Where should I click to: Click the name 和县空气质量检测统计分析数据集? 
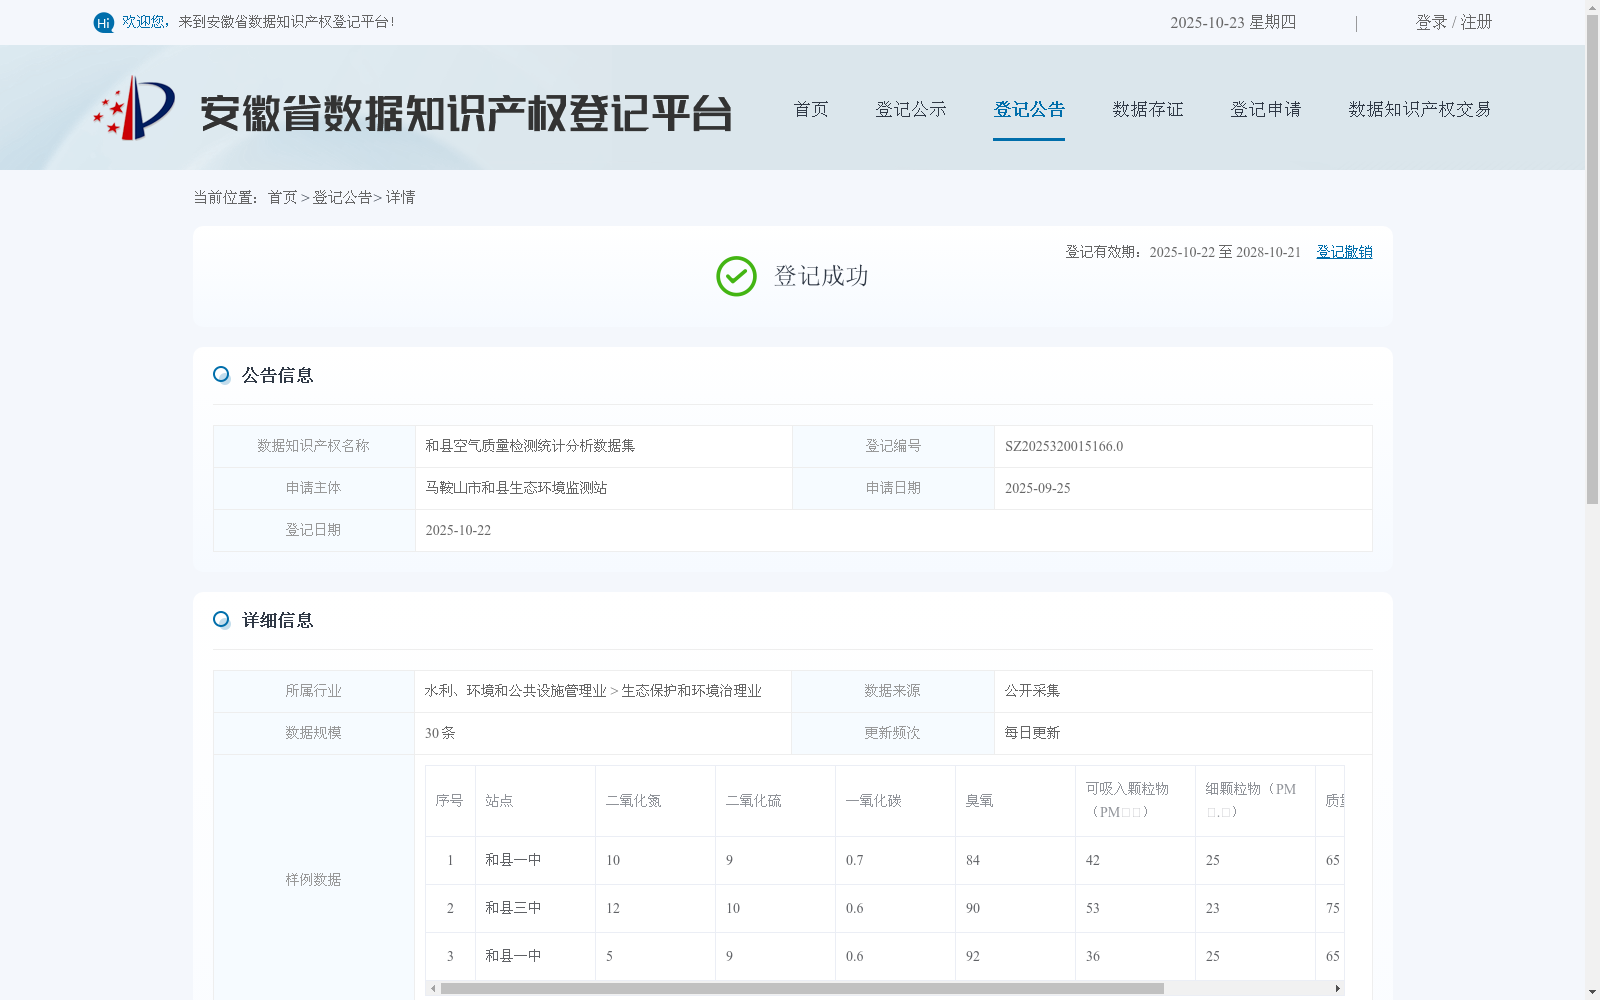[530, 446]
